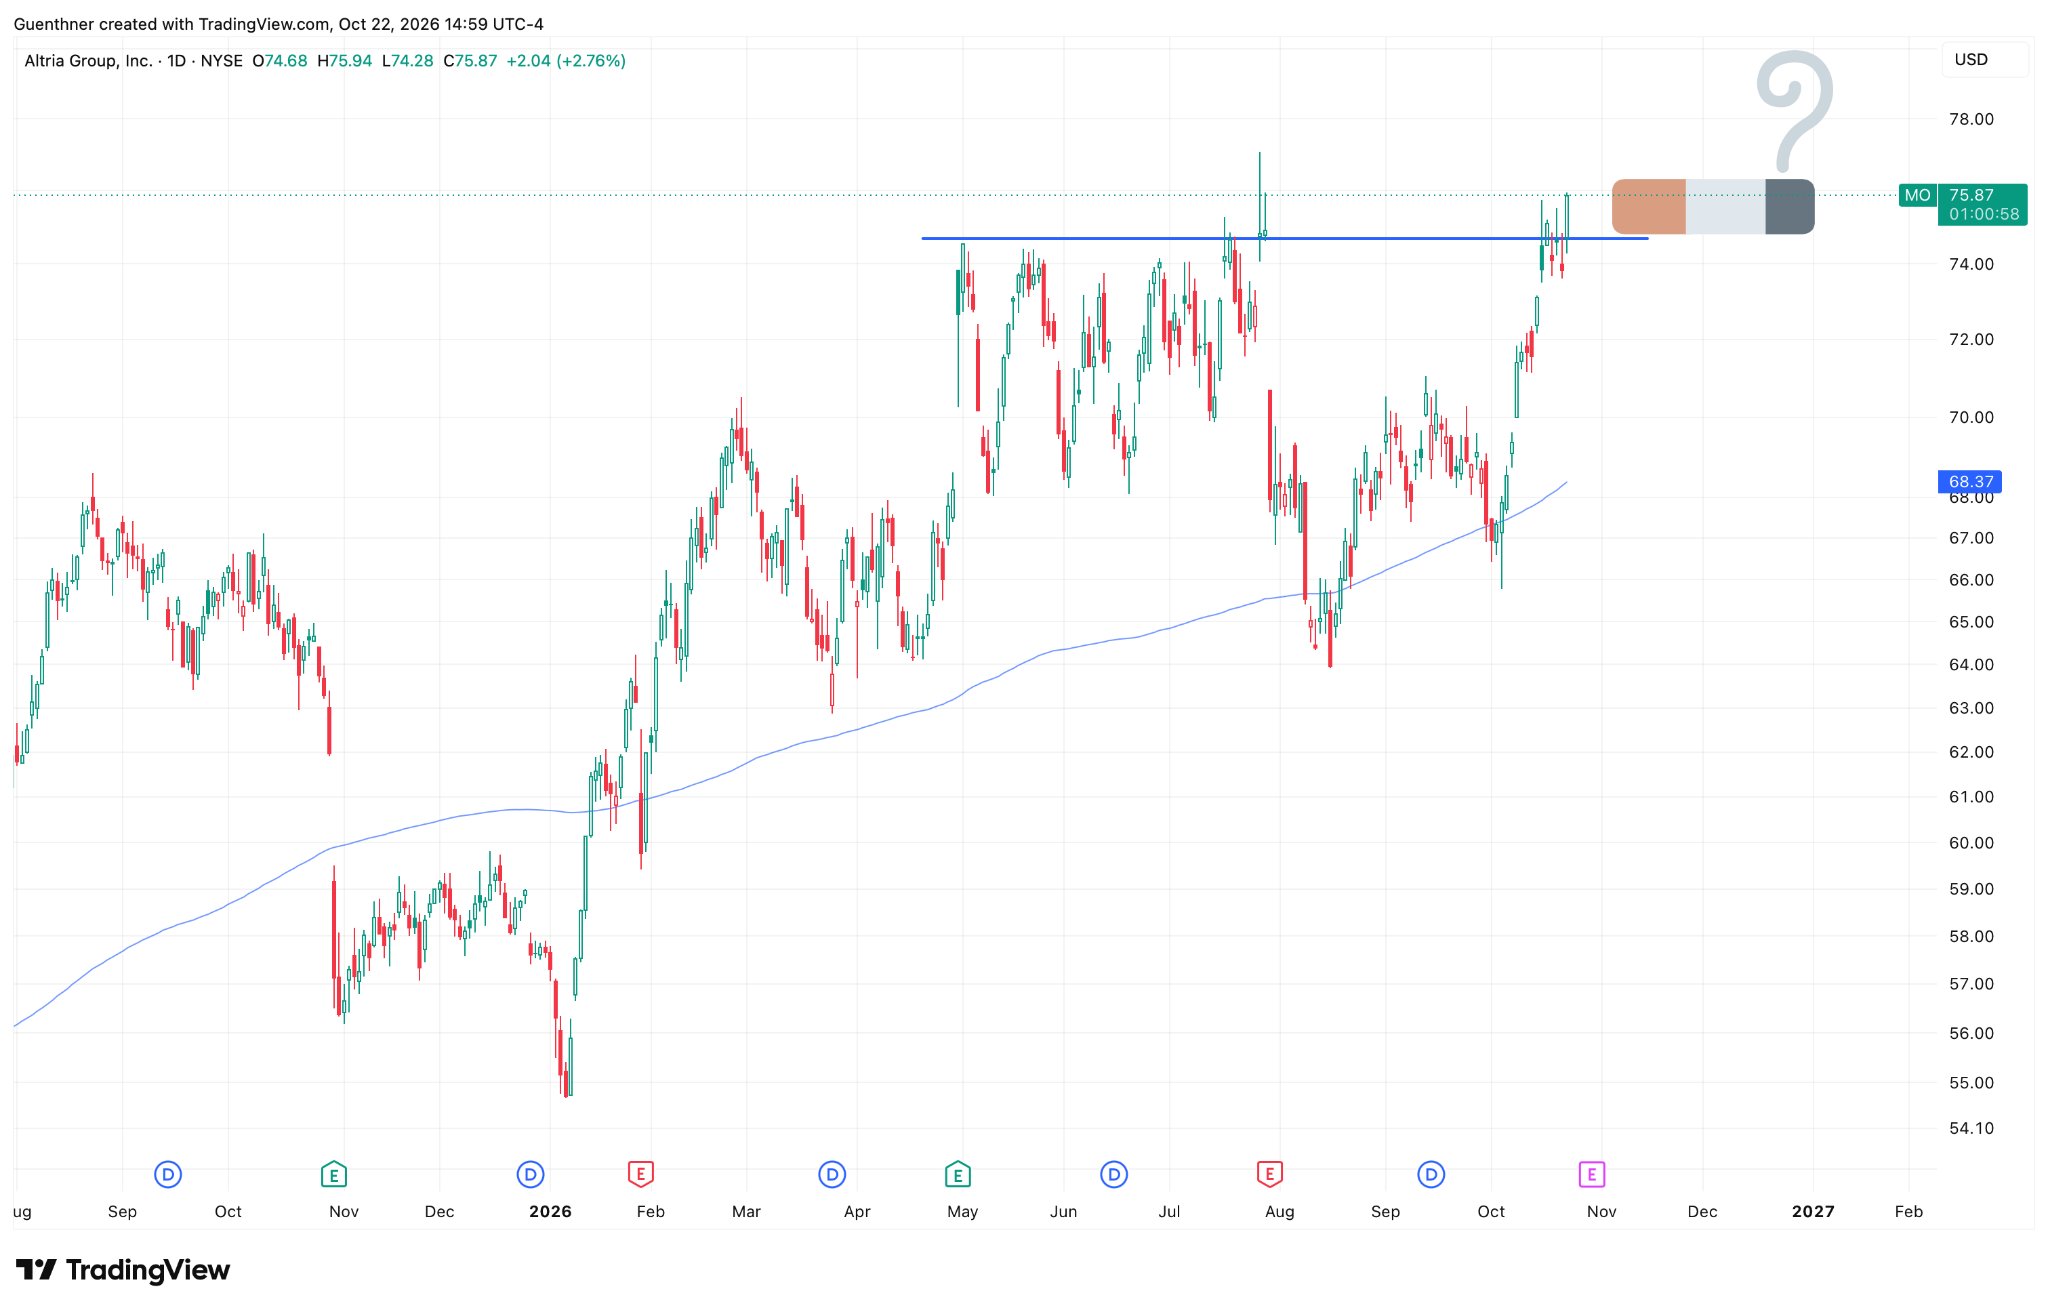The height and width of the screenshot is (1311, 2048).
Task: Click the Altria Group, Inc. symbol title
Action: (x=88, y=61)
